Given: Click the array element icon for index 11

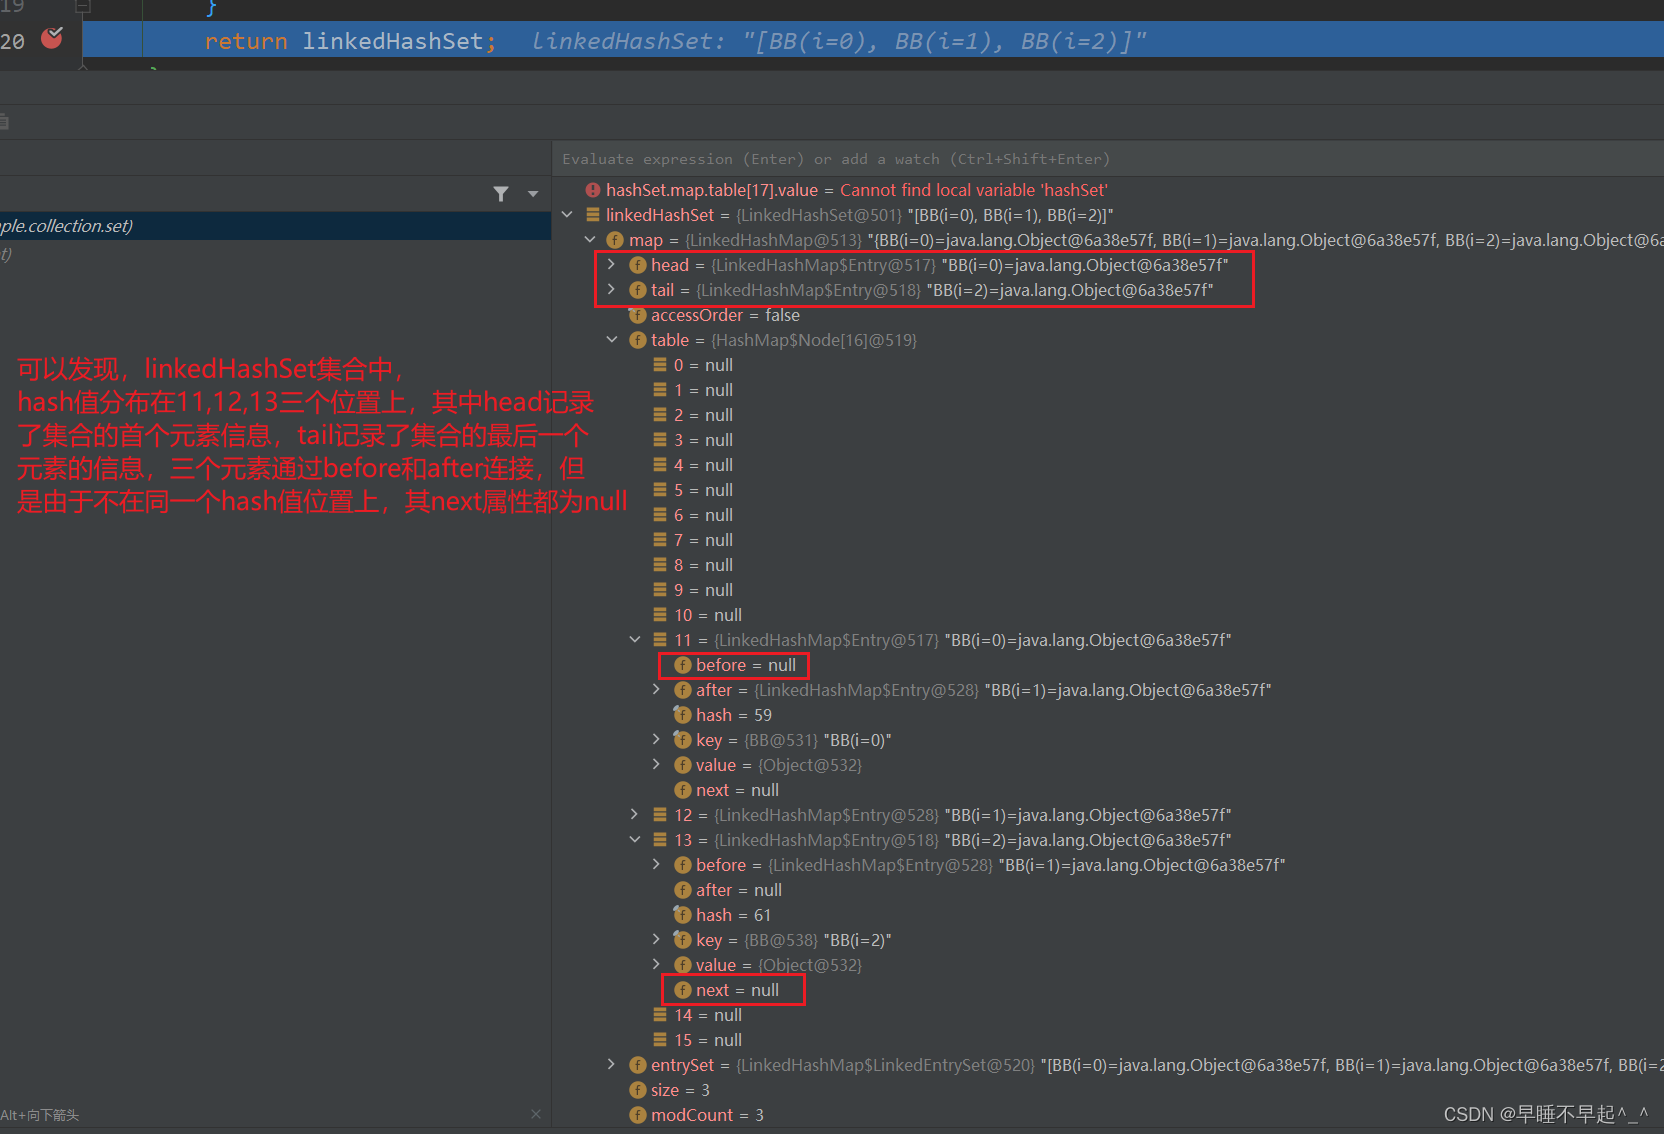Looking at the screenshot, I should tap(660, 640).
